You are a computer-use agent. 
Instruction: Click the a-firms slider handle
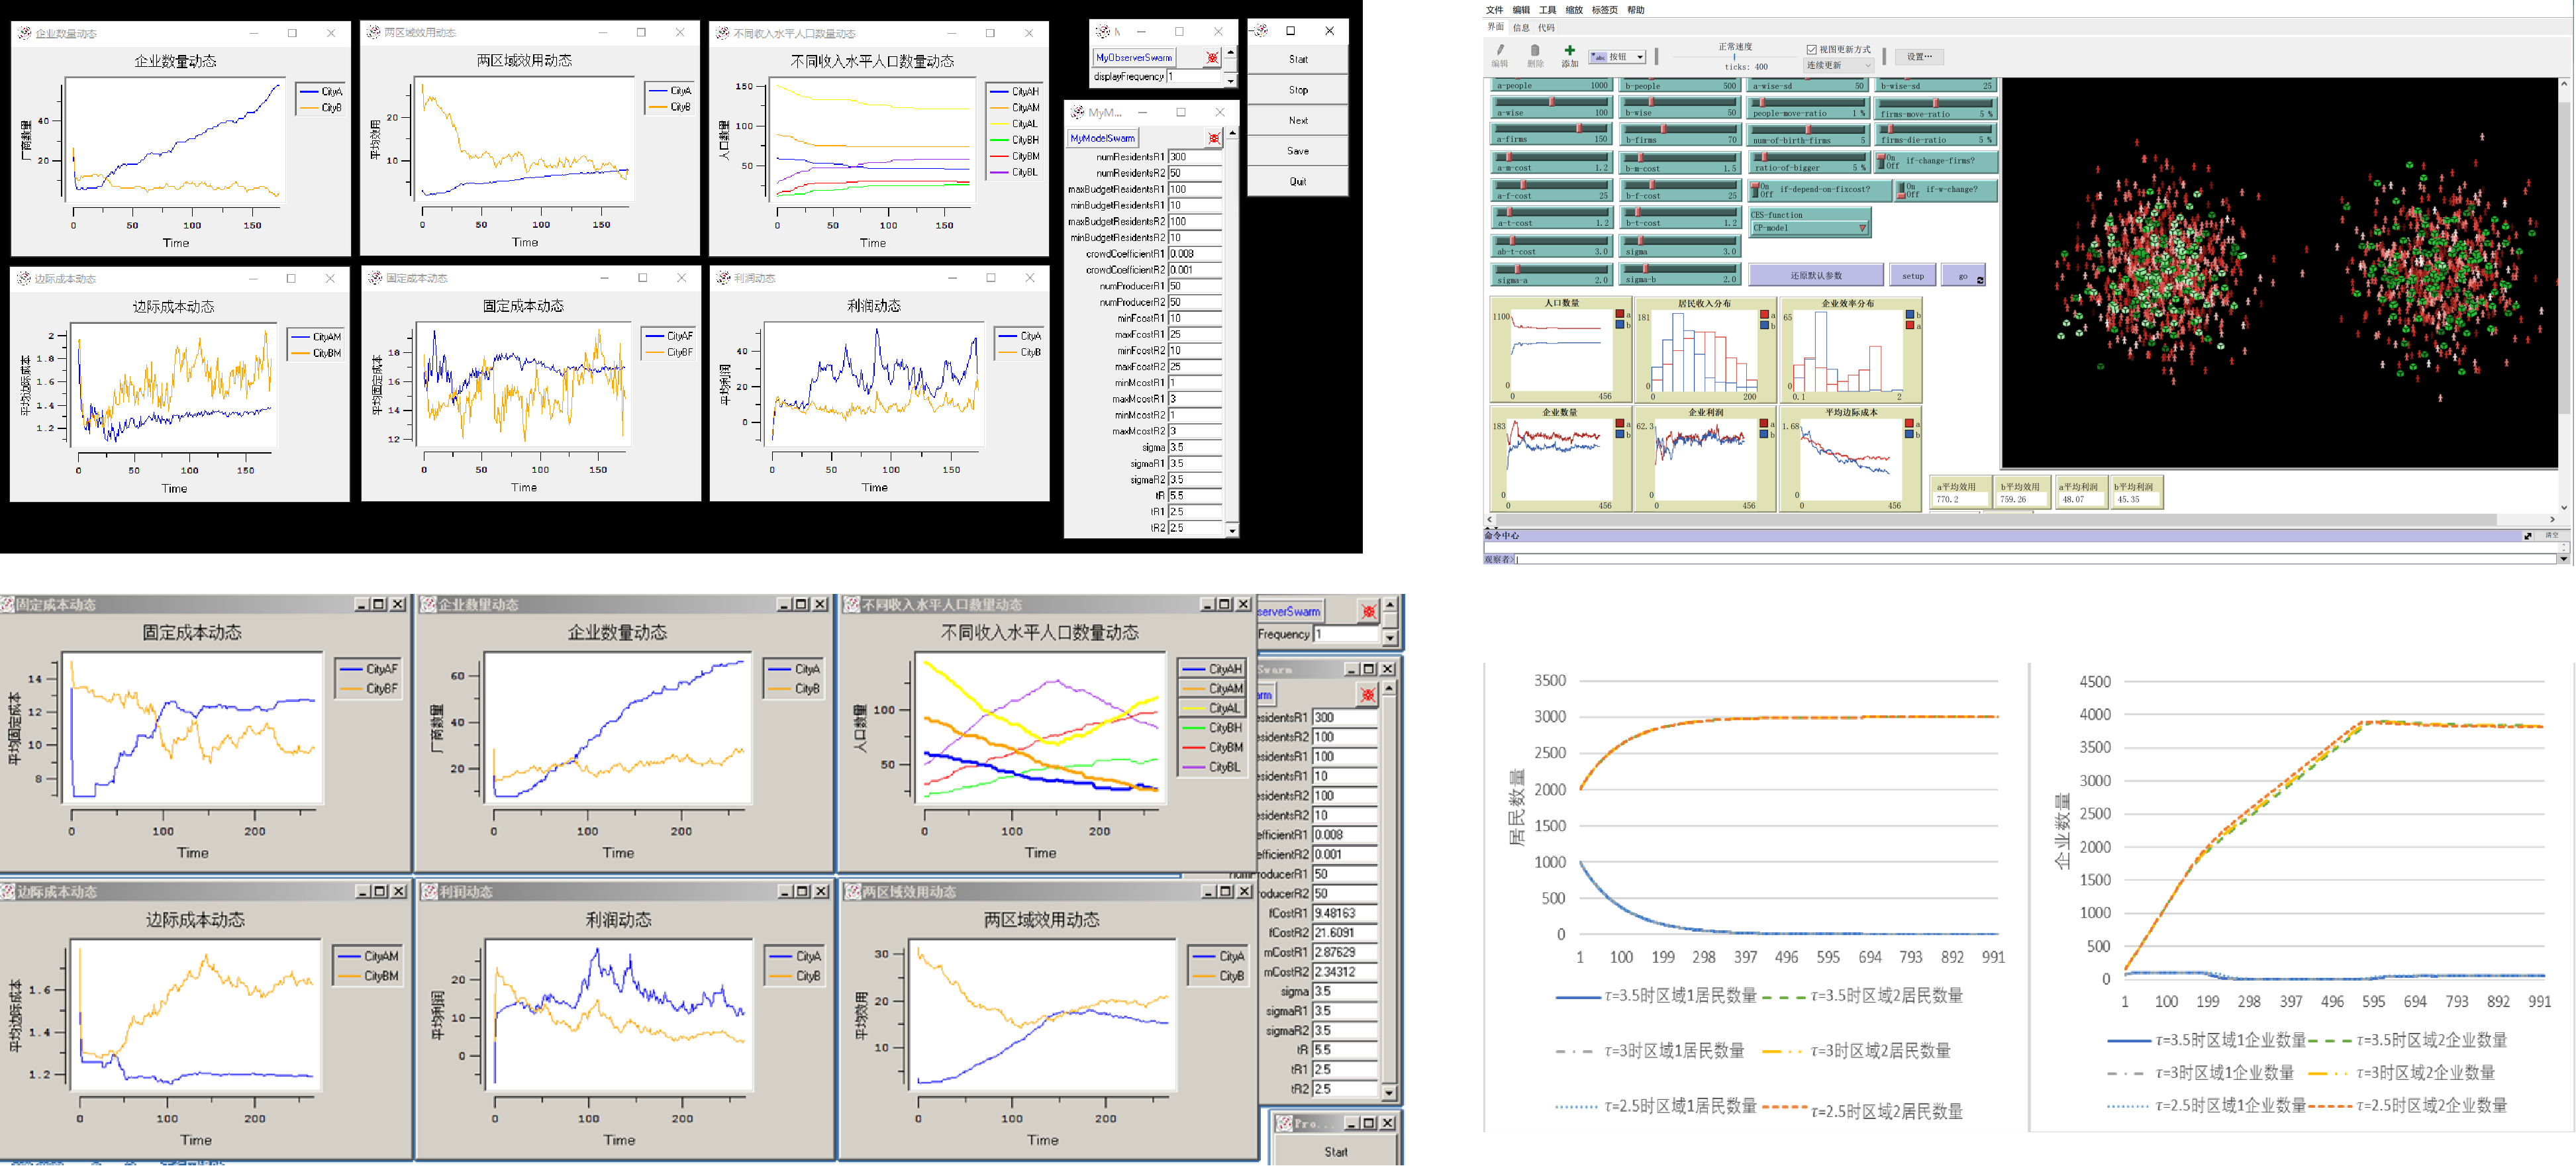pyautogui.click(x=1578, y=128)
